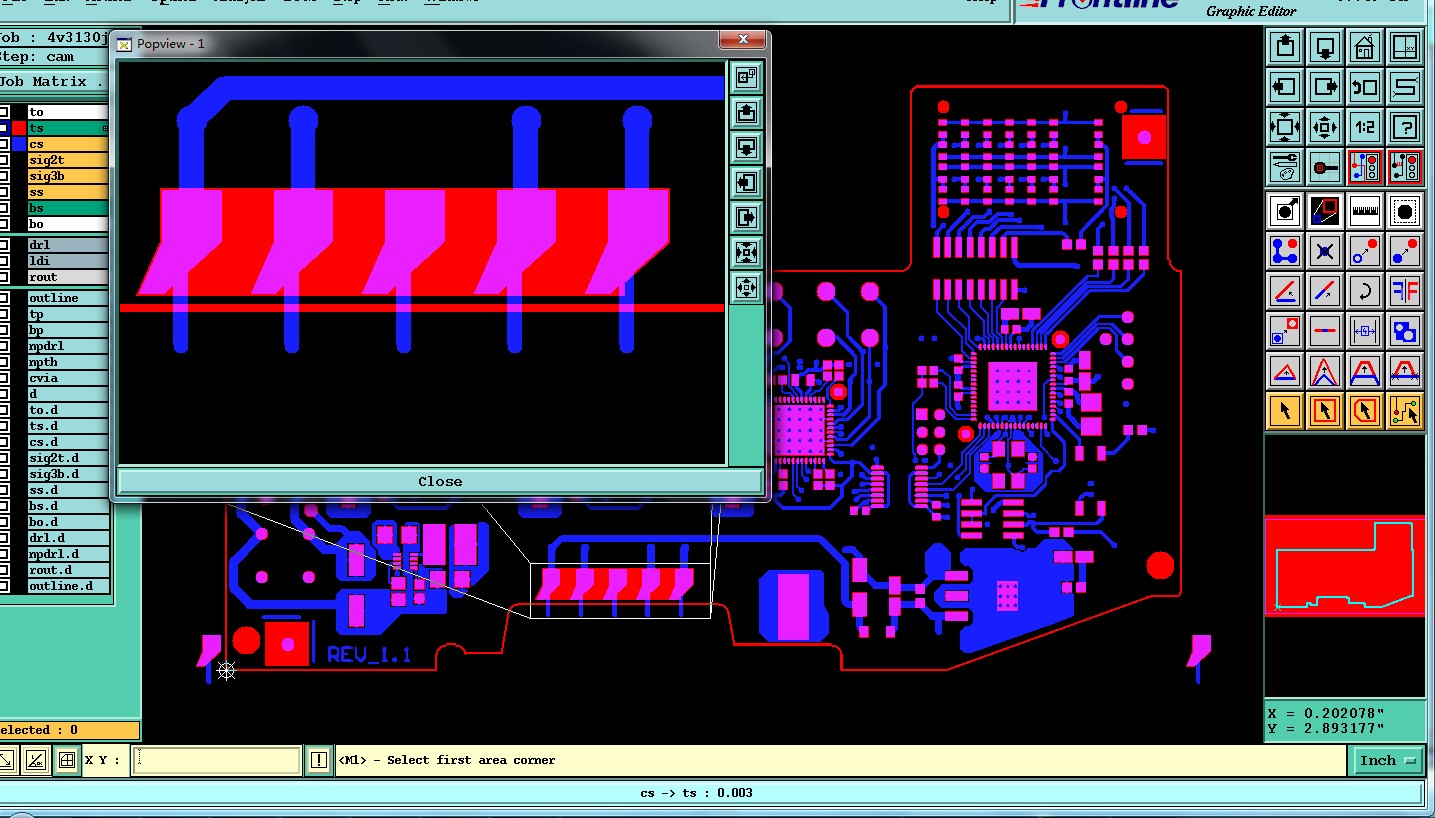Click the red board overview thumbnail
This screenshot has height=818, width=1435.
point(1345,566)
